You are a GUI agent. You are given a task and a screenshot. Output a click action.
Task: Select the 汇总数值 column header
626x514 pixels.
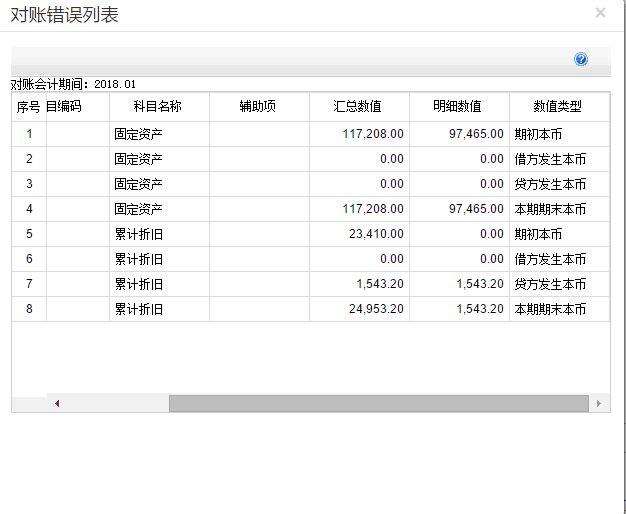pos(357,106)
